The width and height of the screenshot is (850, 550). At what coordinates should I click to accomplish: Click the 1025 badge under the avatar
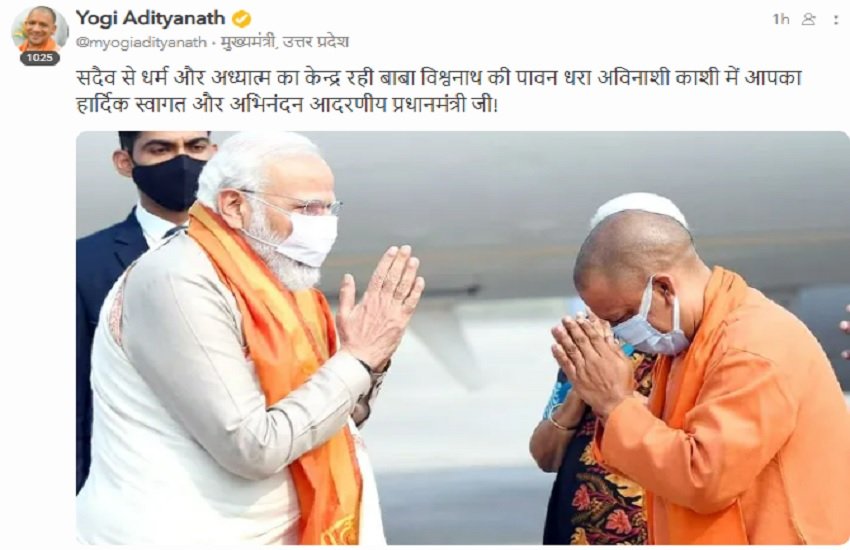(x=40, y=58)
